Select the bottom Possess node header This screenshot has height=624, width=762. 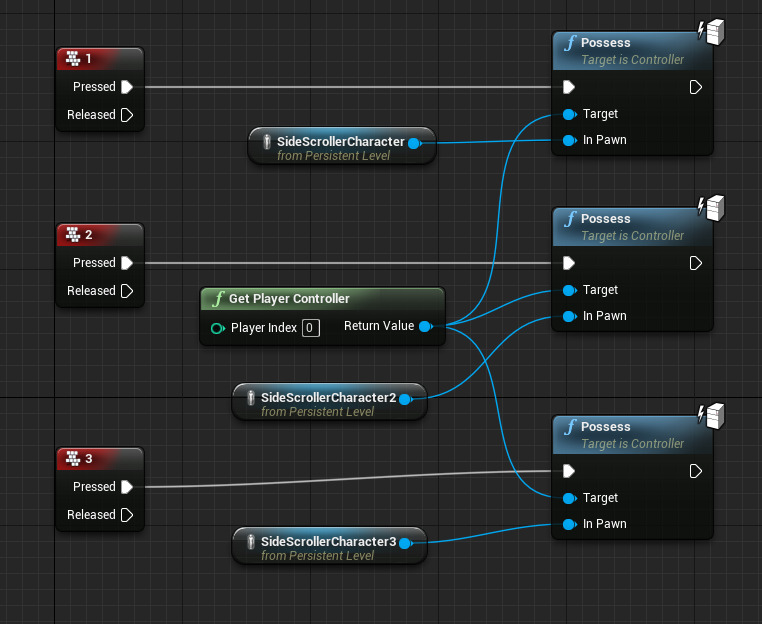632,435
